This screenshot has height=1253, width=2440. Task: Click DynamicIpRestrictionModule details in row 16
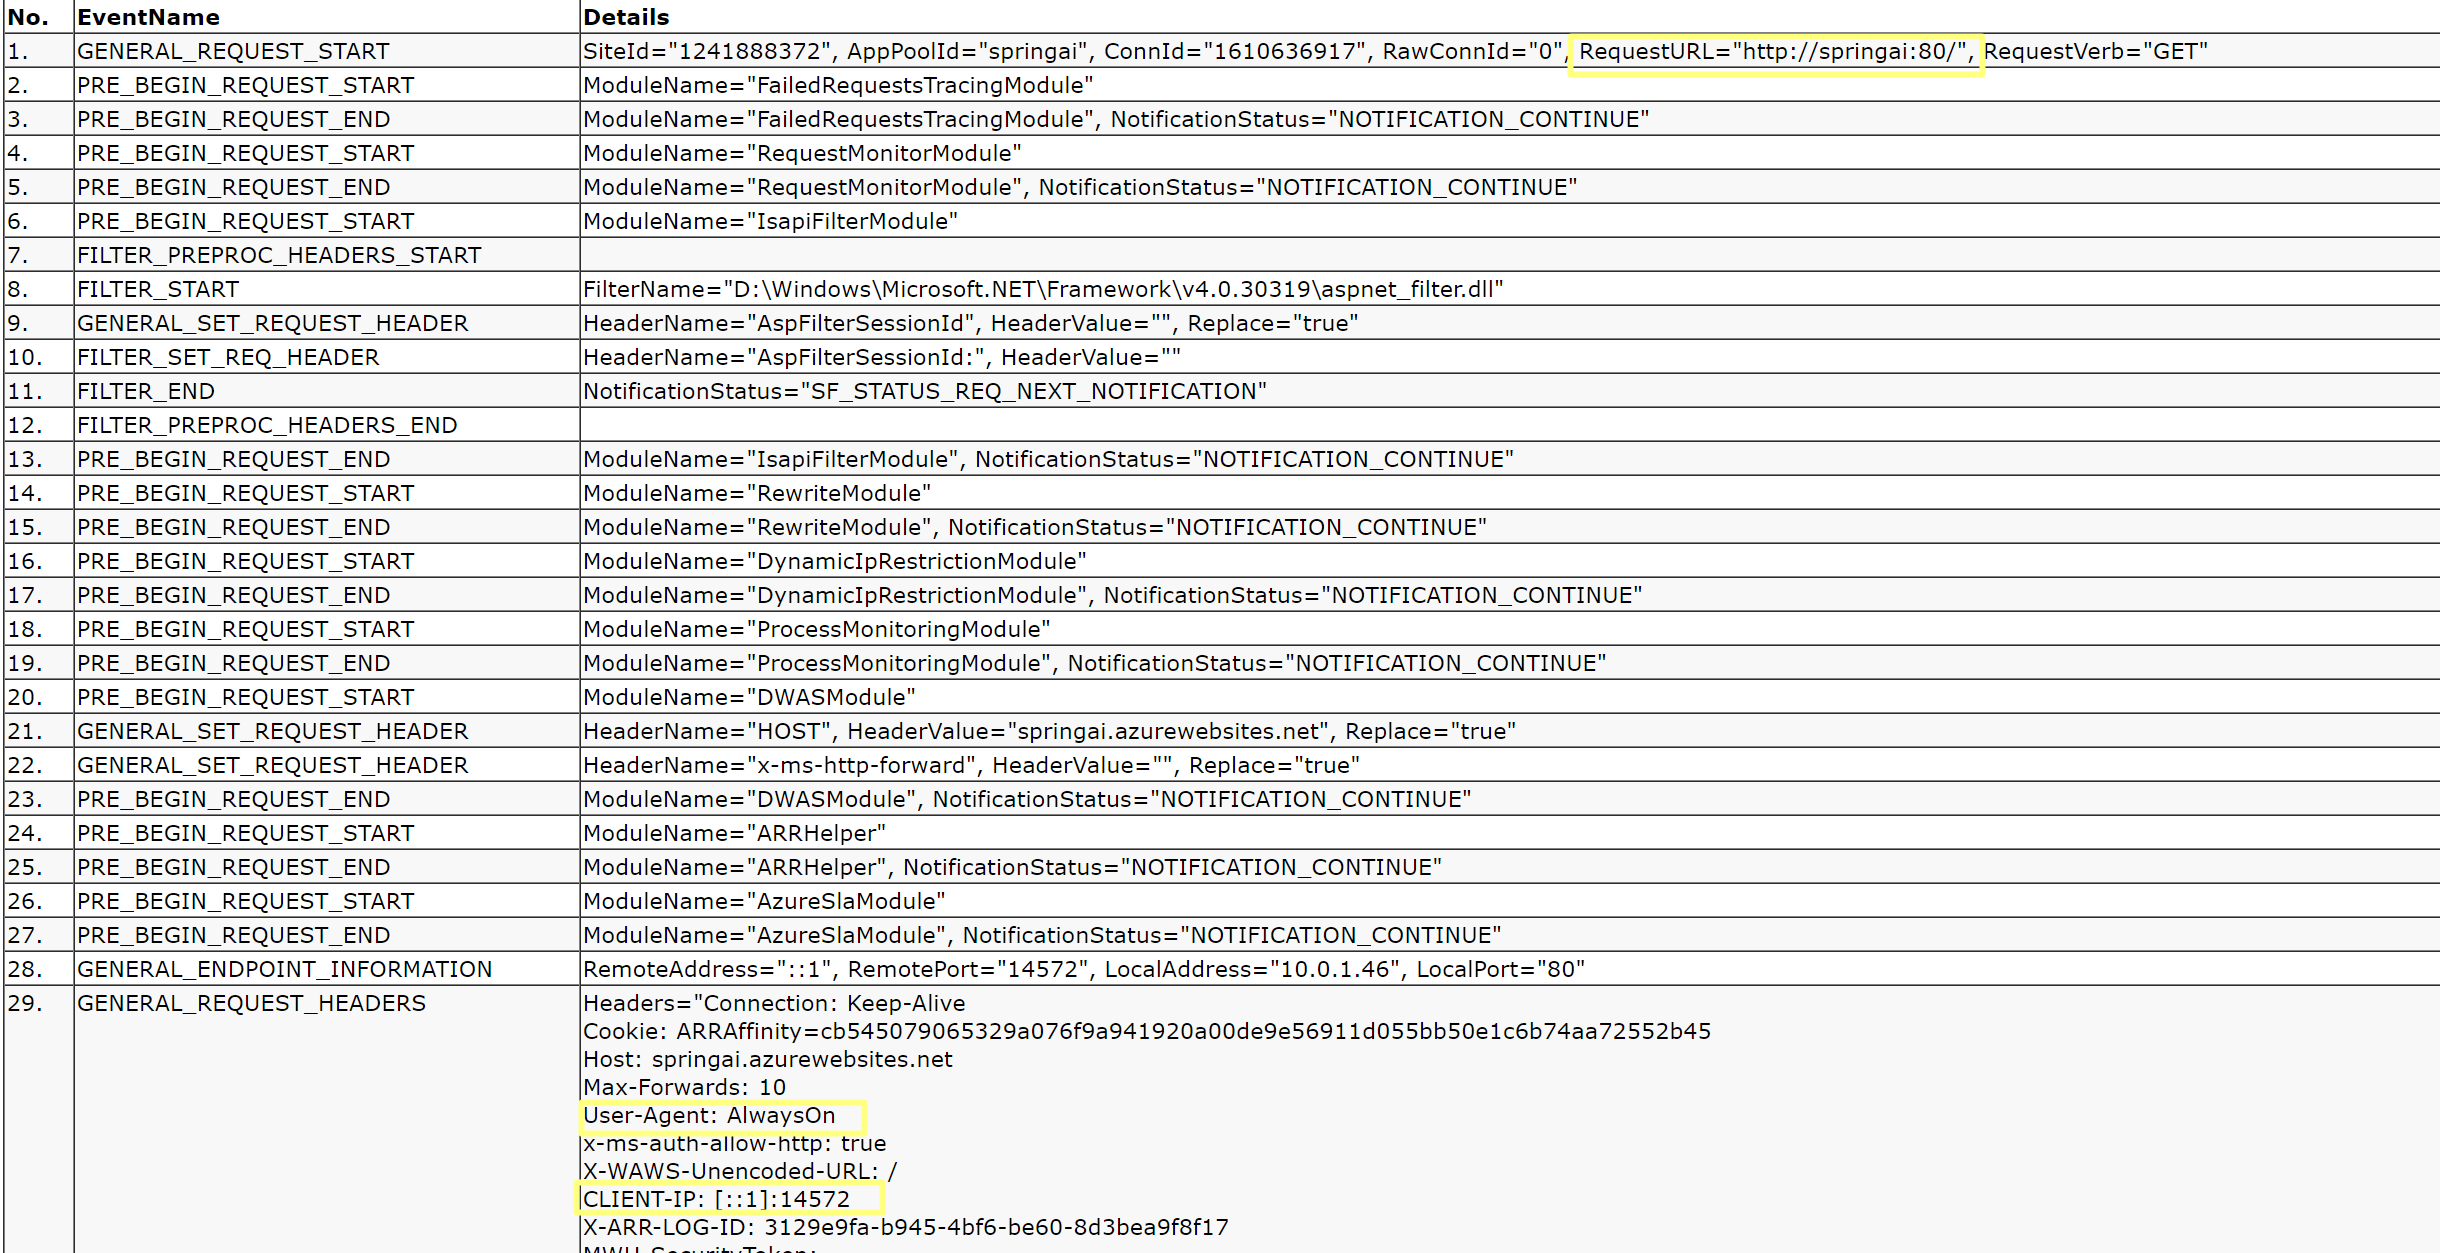(x=834, y=561)
